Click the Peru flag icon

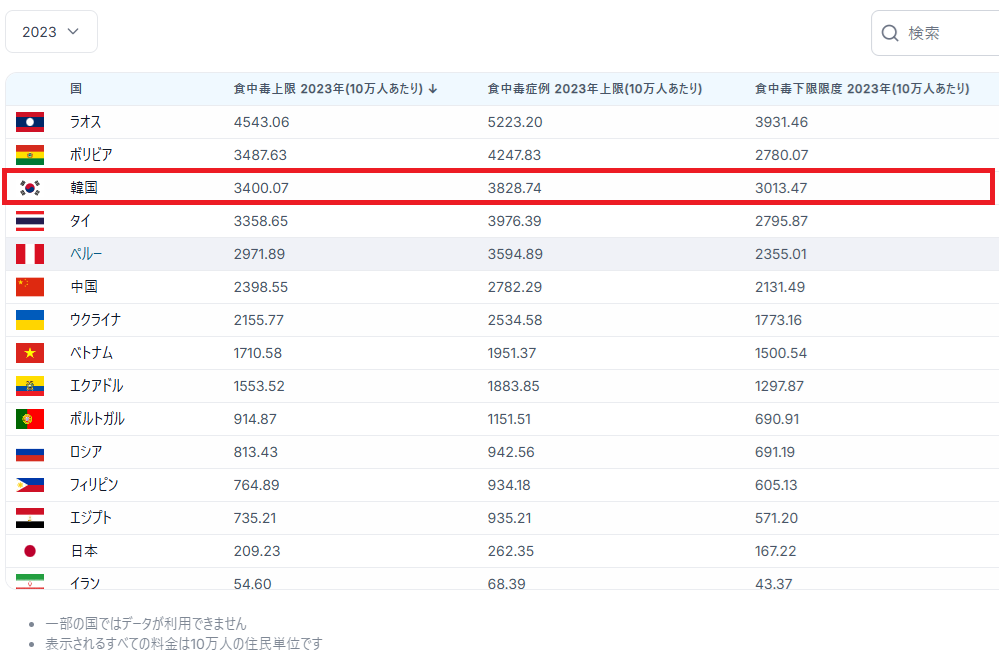click(30, 254)
